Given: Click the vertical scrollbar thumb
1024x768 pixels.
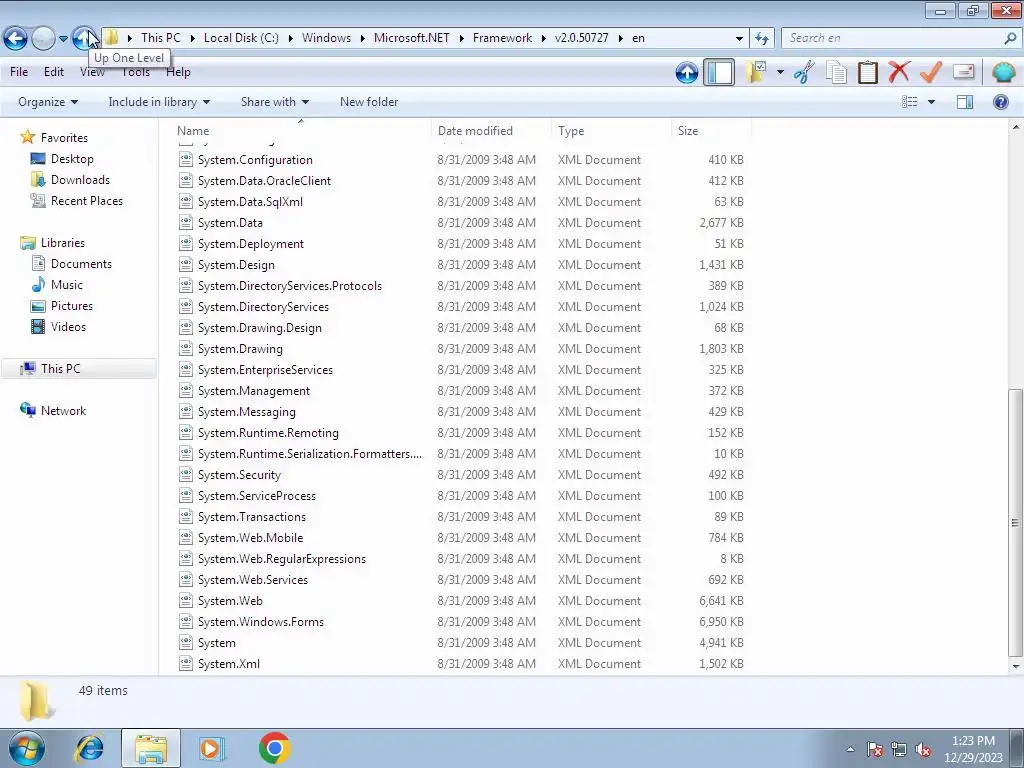Looking at the screenshot, I should point(1016,522).
